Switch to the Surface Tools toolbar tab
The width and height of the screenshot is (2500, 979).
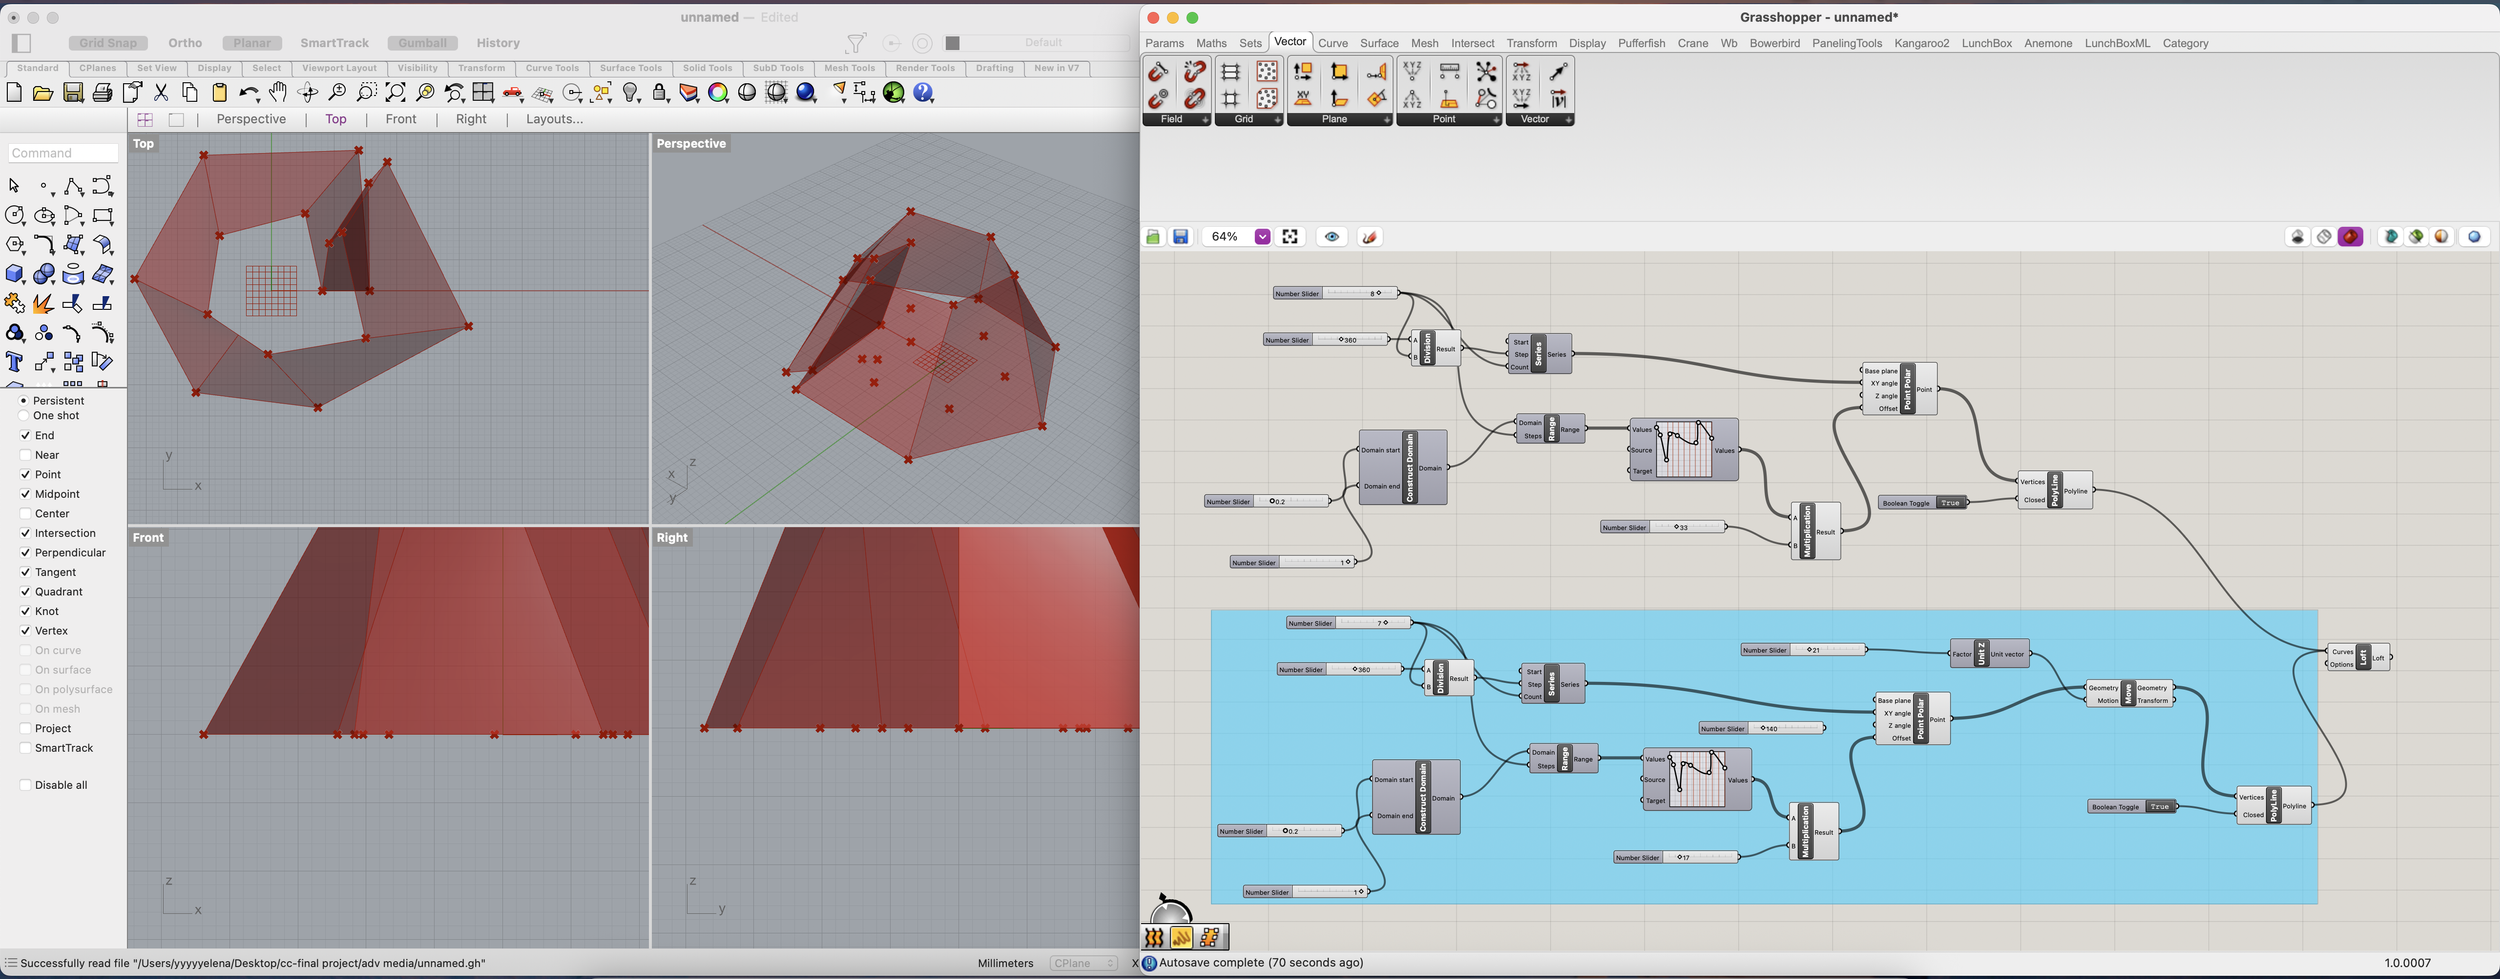[630, 68]
